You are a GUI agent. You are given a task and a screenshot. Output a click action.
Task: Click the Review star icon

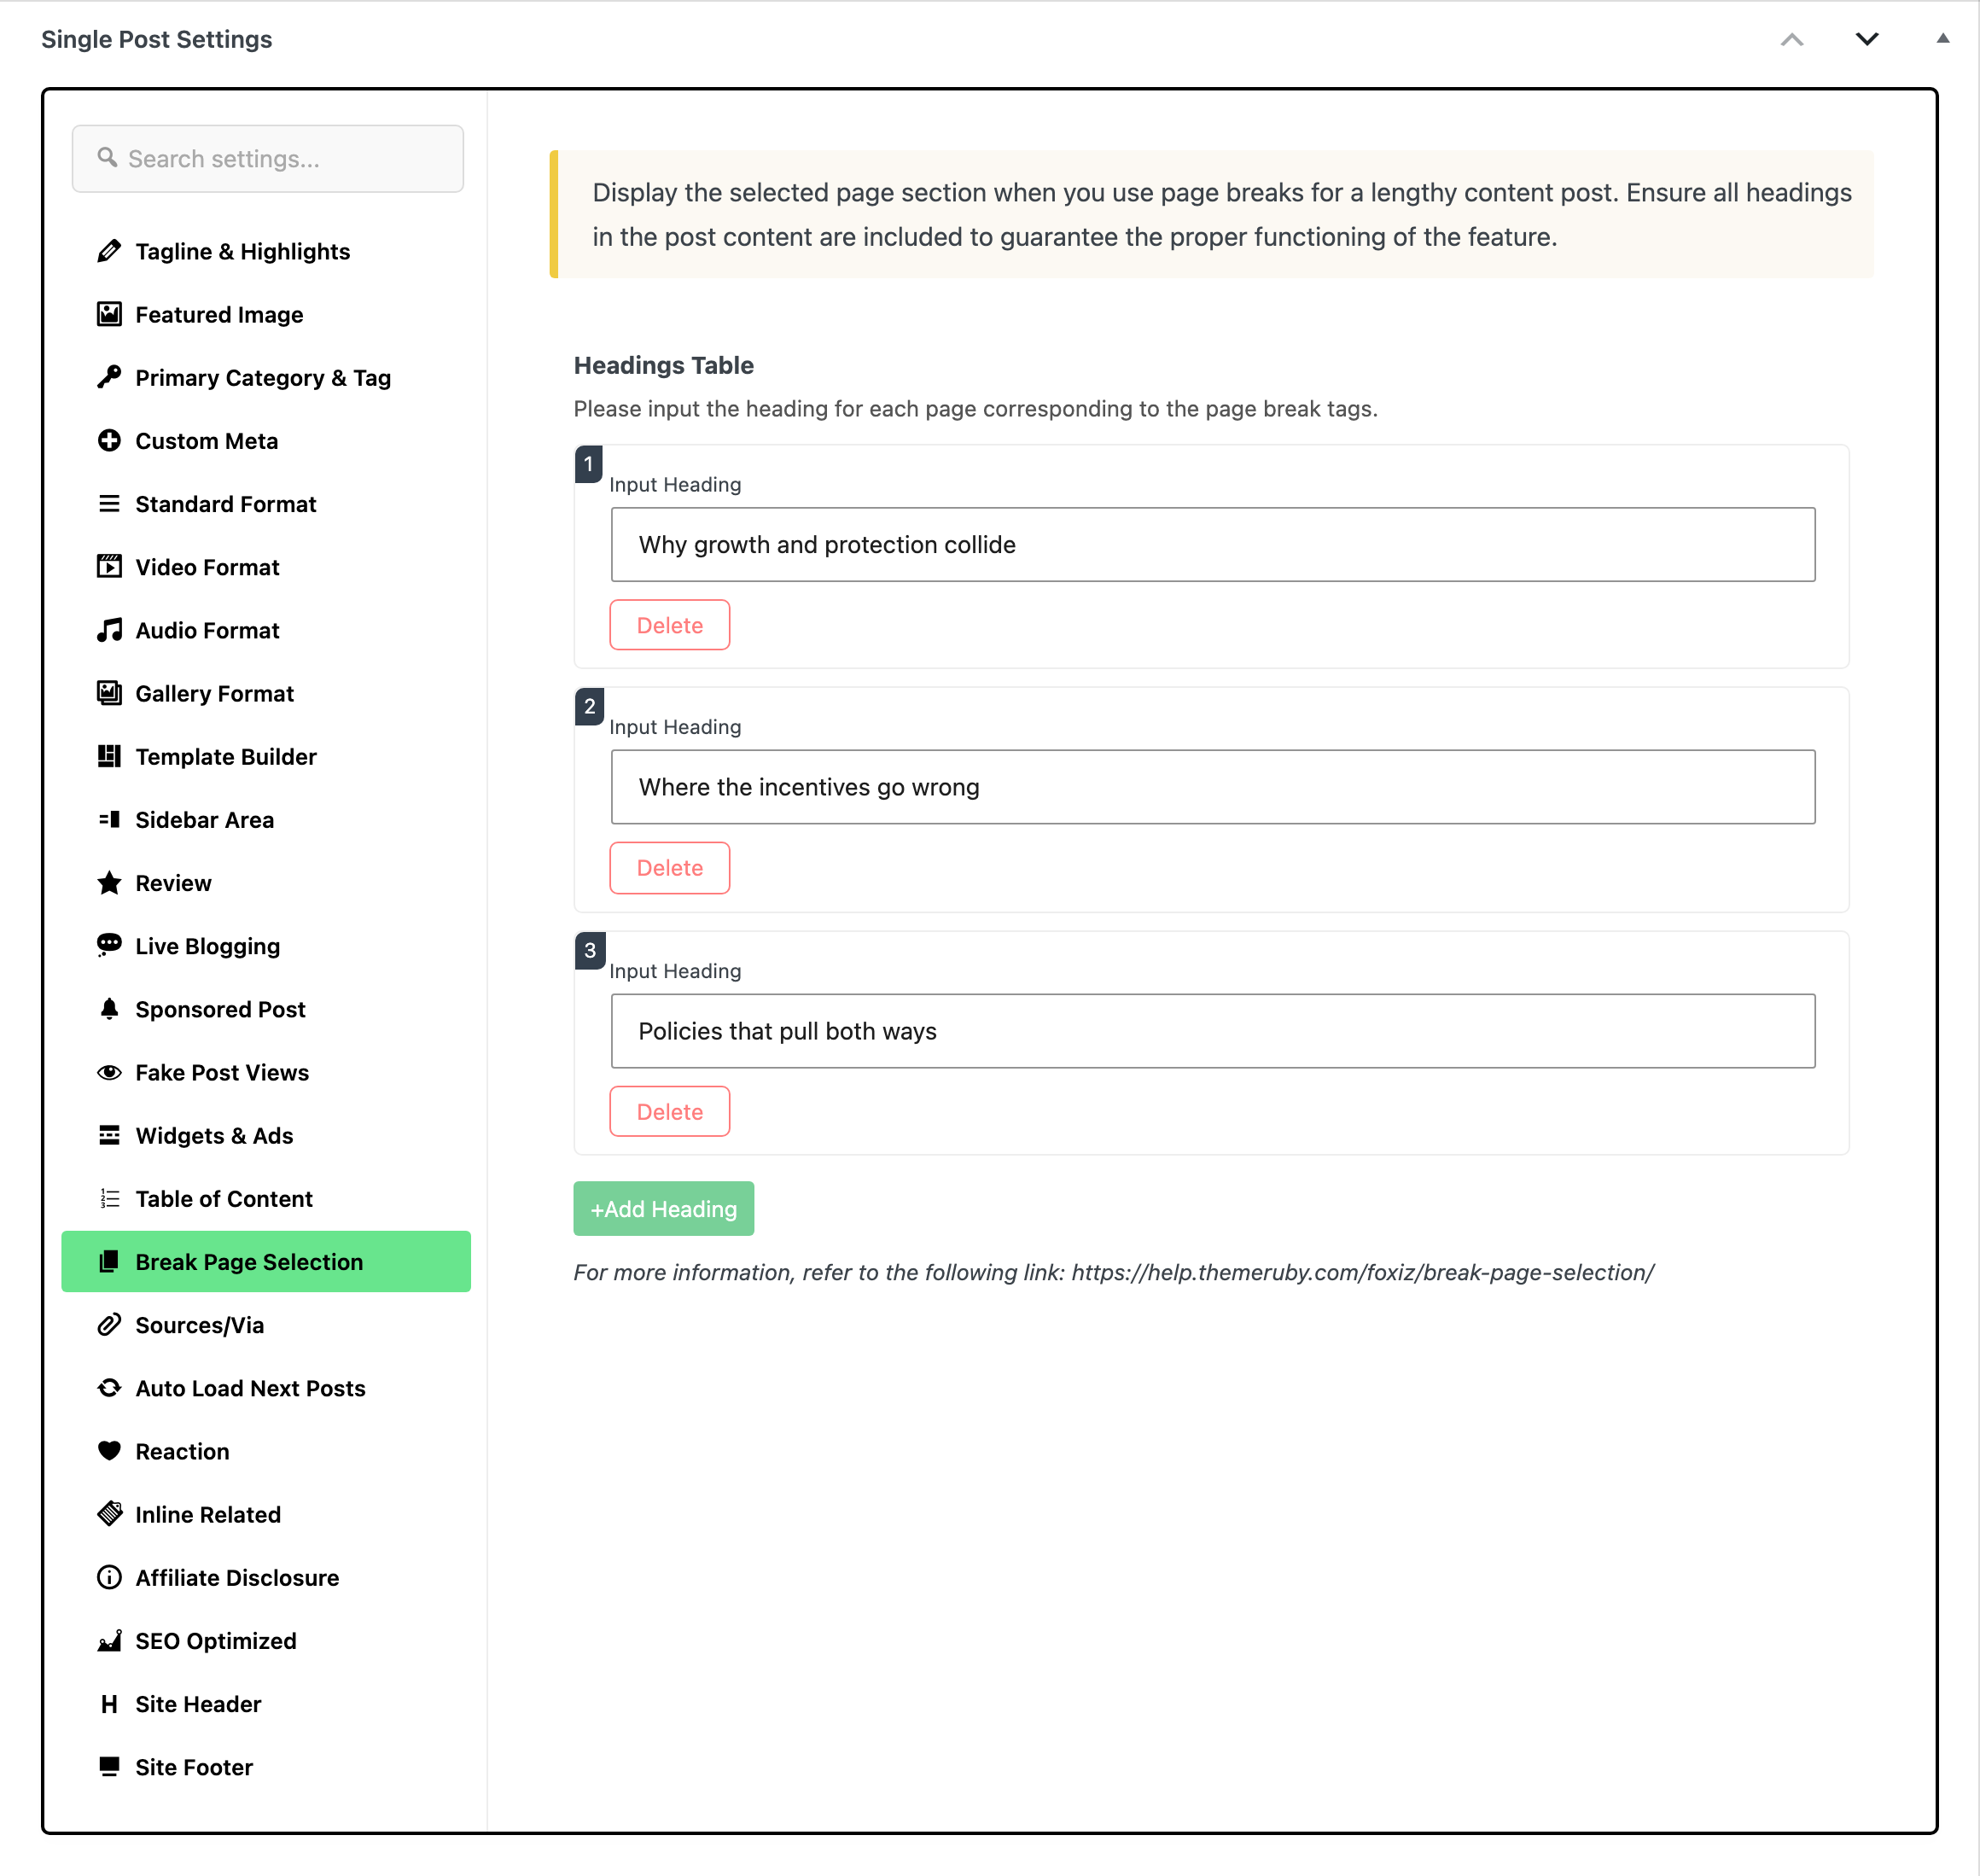point(109,883)
